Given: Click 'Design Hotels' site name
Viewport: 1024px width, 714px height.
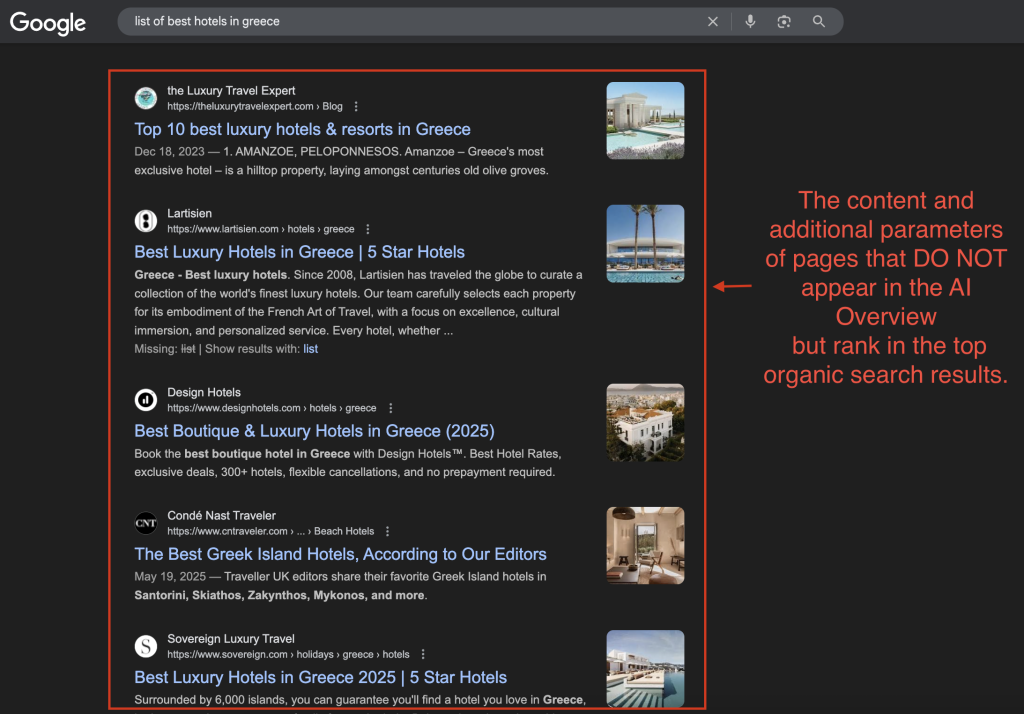Looking at the screenshot, I should pos(204,393).
